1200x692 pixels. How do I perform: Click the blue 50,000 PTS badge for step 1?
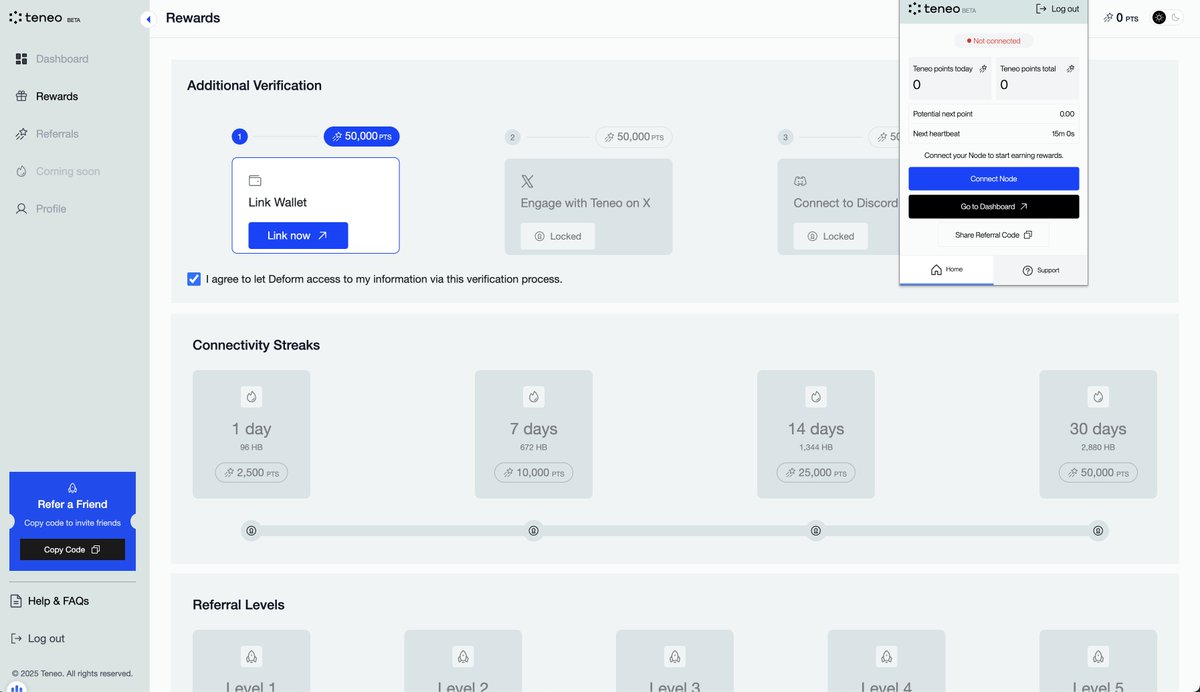[x=362, y=136]
